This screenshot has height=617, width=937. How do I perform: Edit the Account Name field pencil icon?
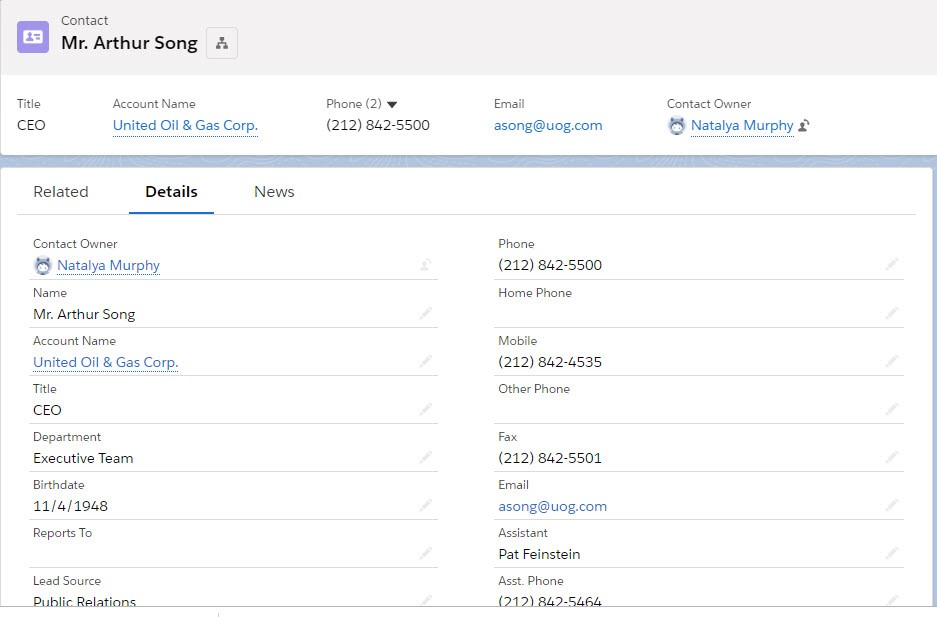click(x=425, y=361)
